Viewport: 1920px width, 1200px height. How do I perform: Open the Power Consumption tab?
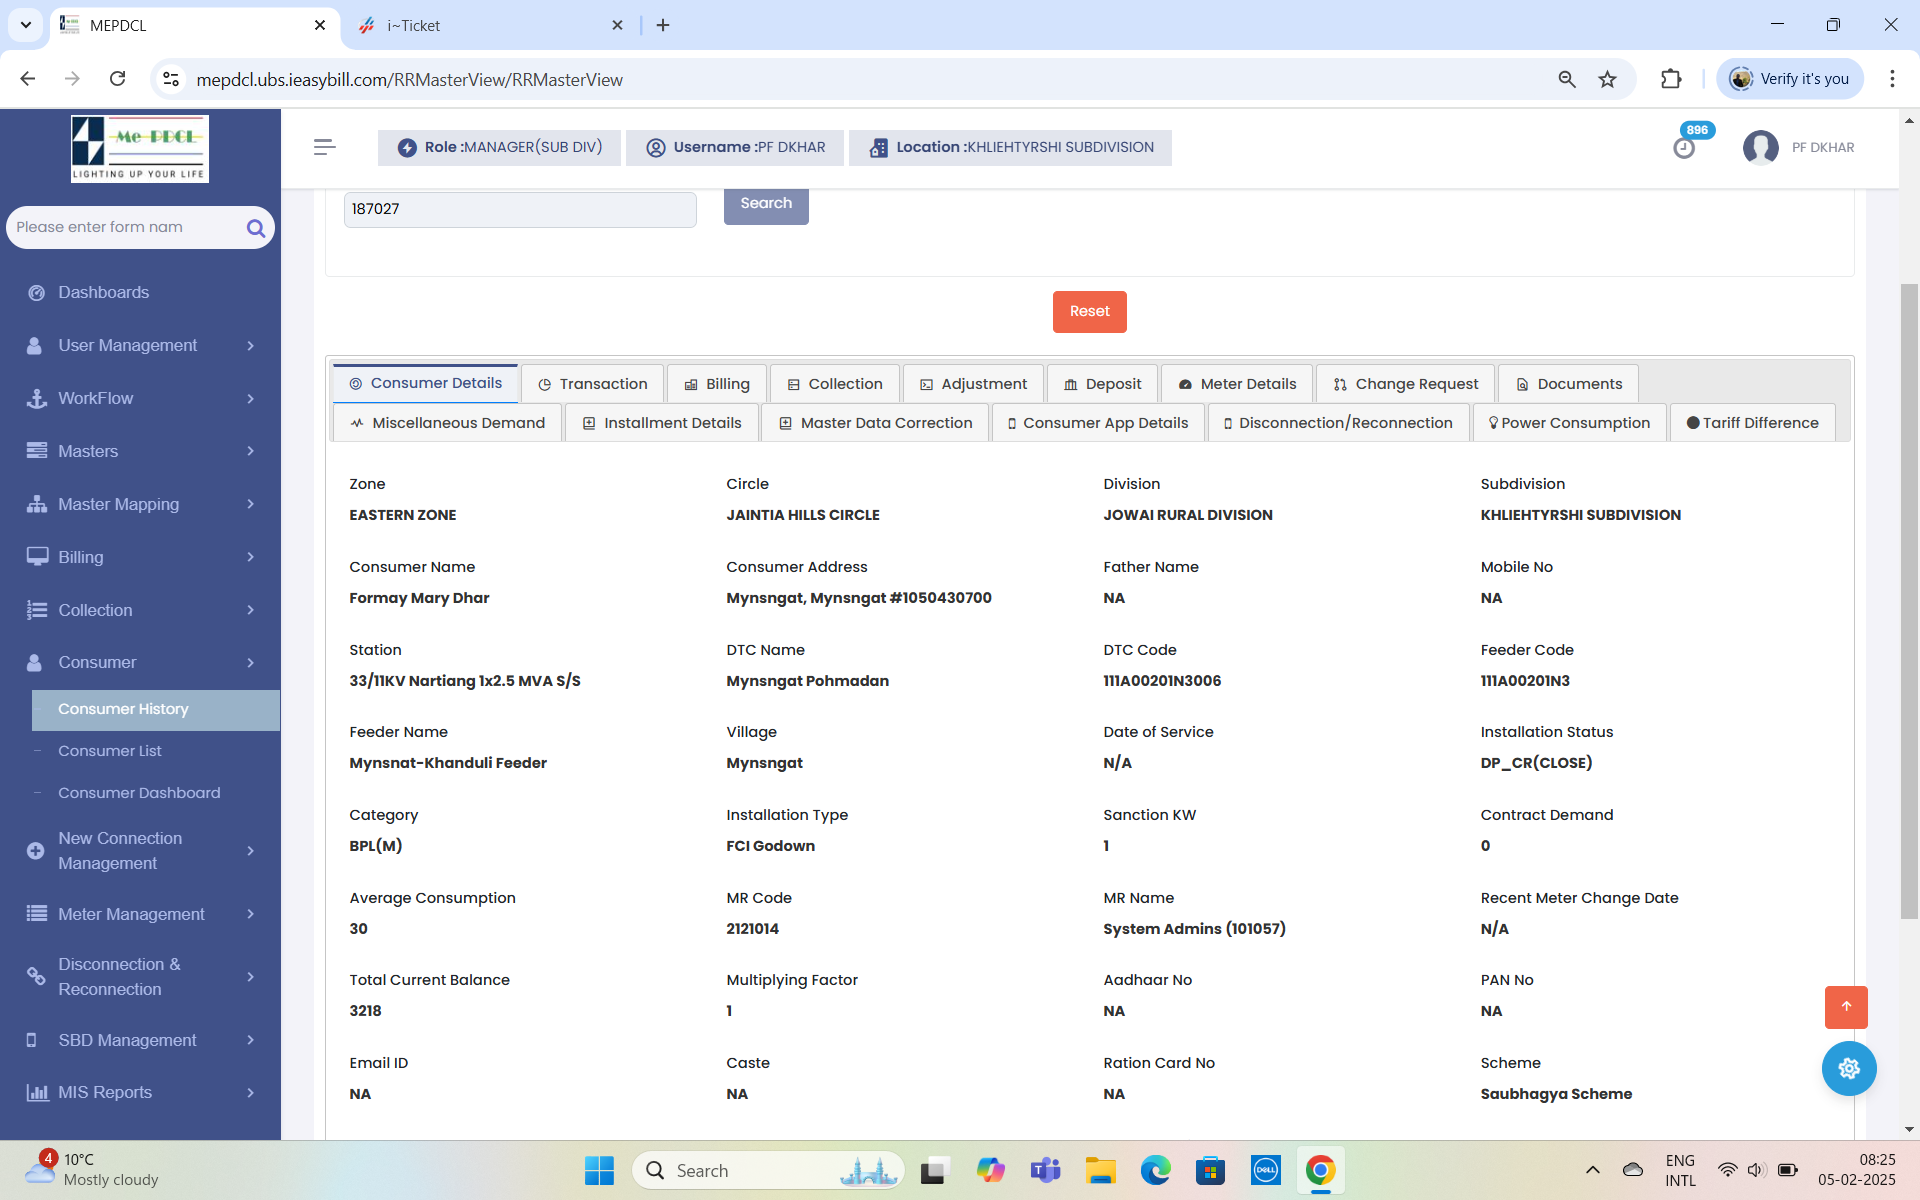[x=1569, y=423]
